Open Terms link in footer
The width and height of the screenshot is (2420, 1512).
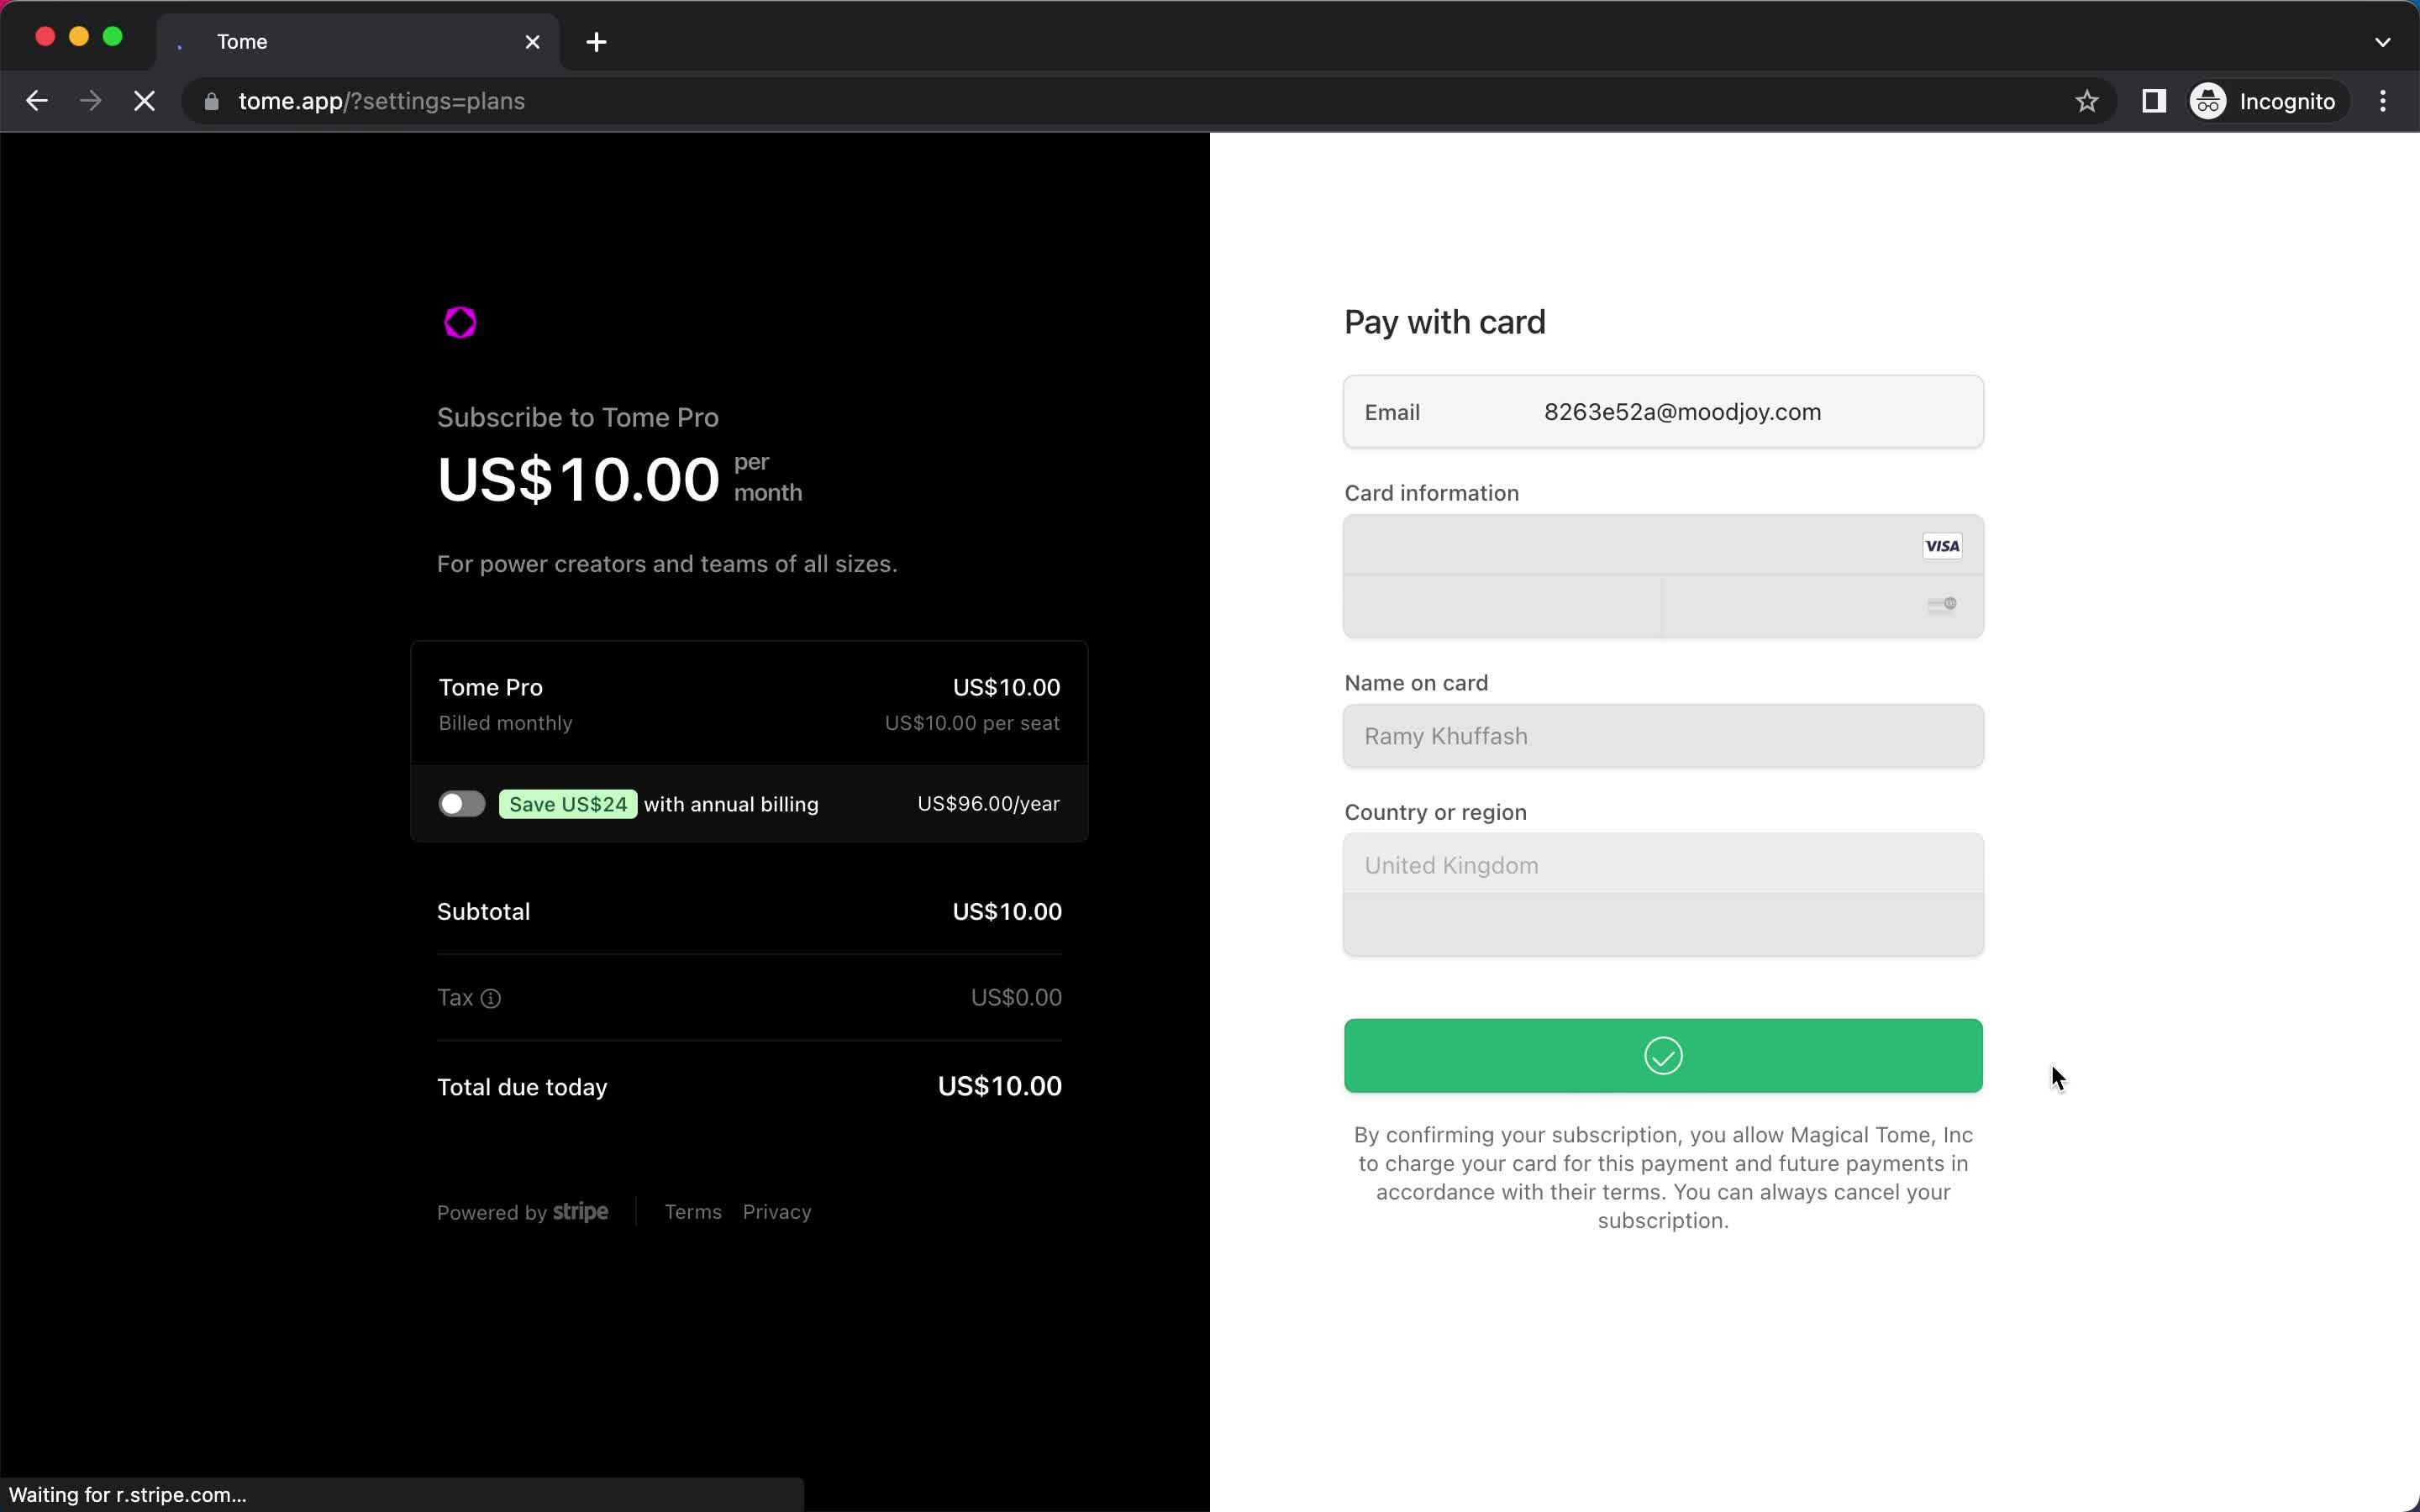692,1210
